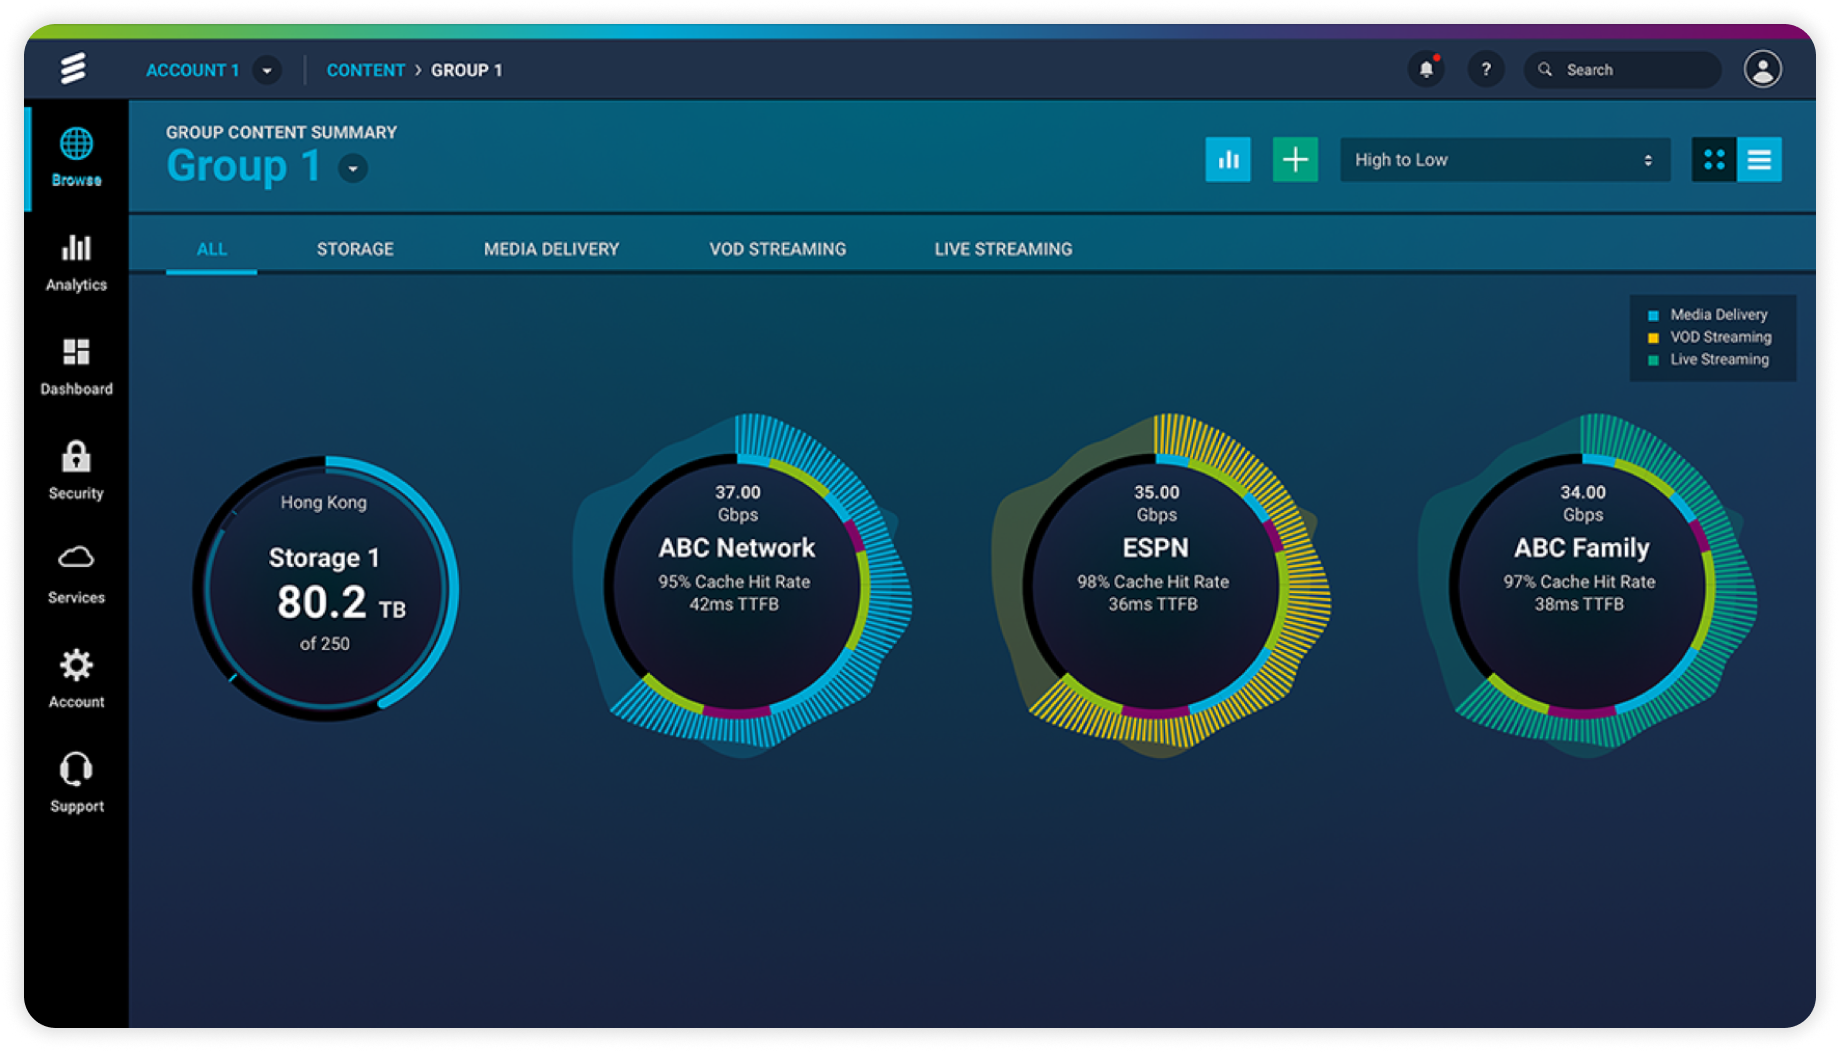
Task: Open the High to Low sort dropdown
Action: point(1505,160)
